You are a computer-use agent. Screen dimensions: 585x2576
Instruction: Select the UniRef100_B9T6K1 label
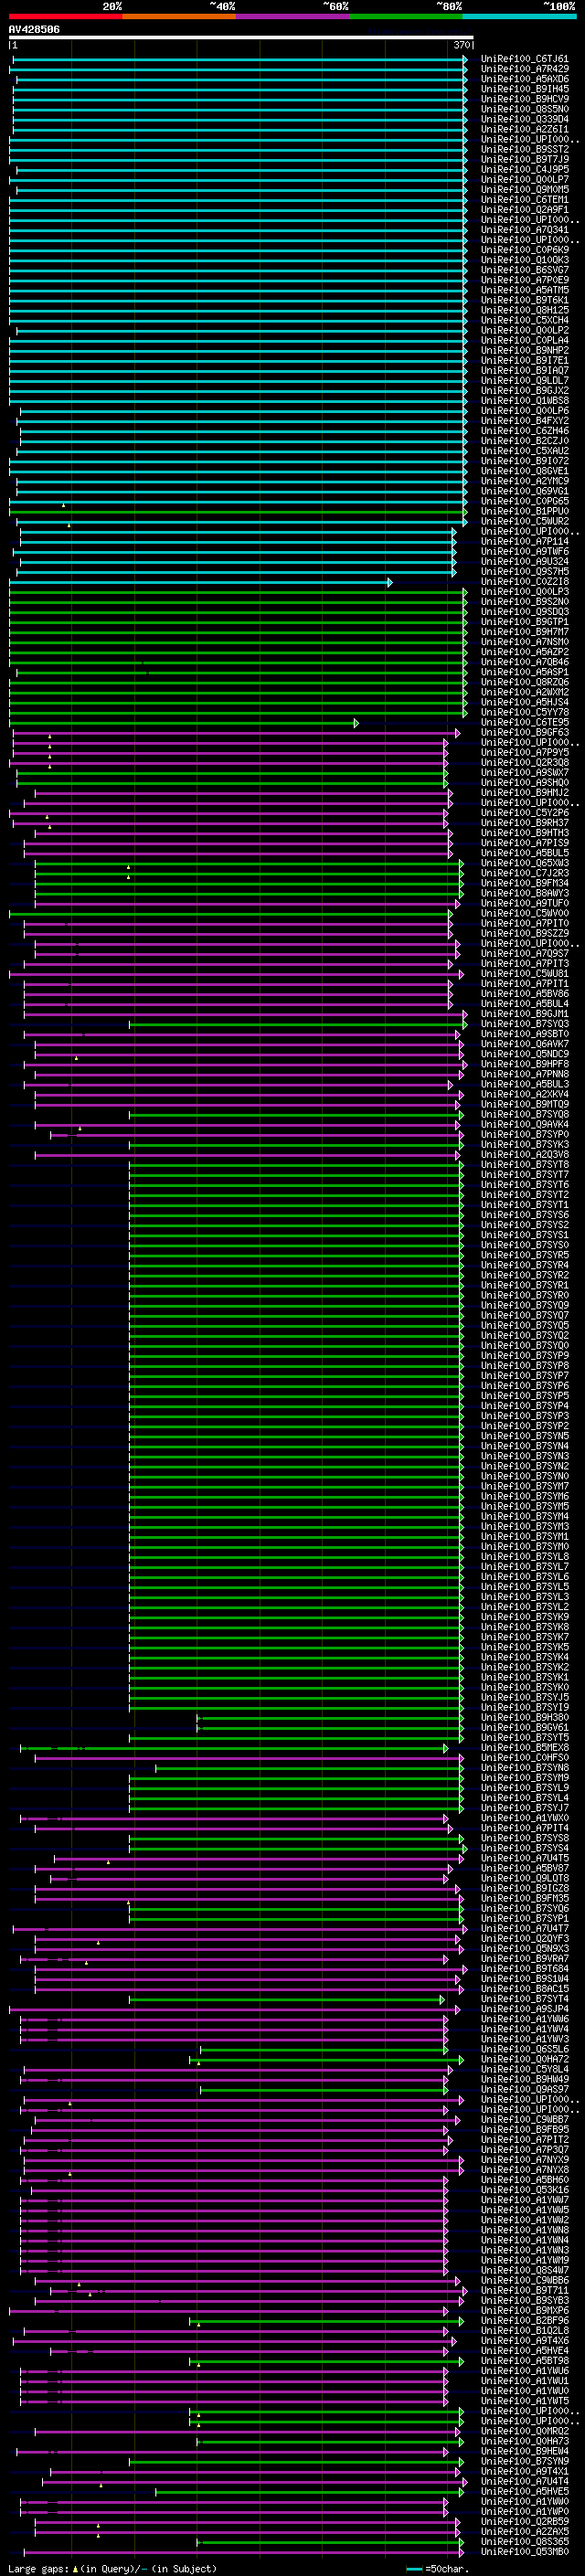525,300
